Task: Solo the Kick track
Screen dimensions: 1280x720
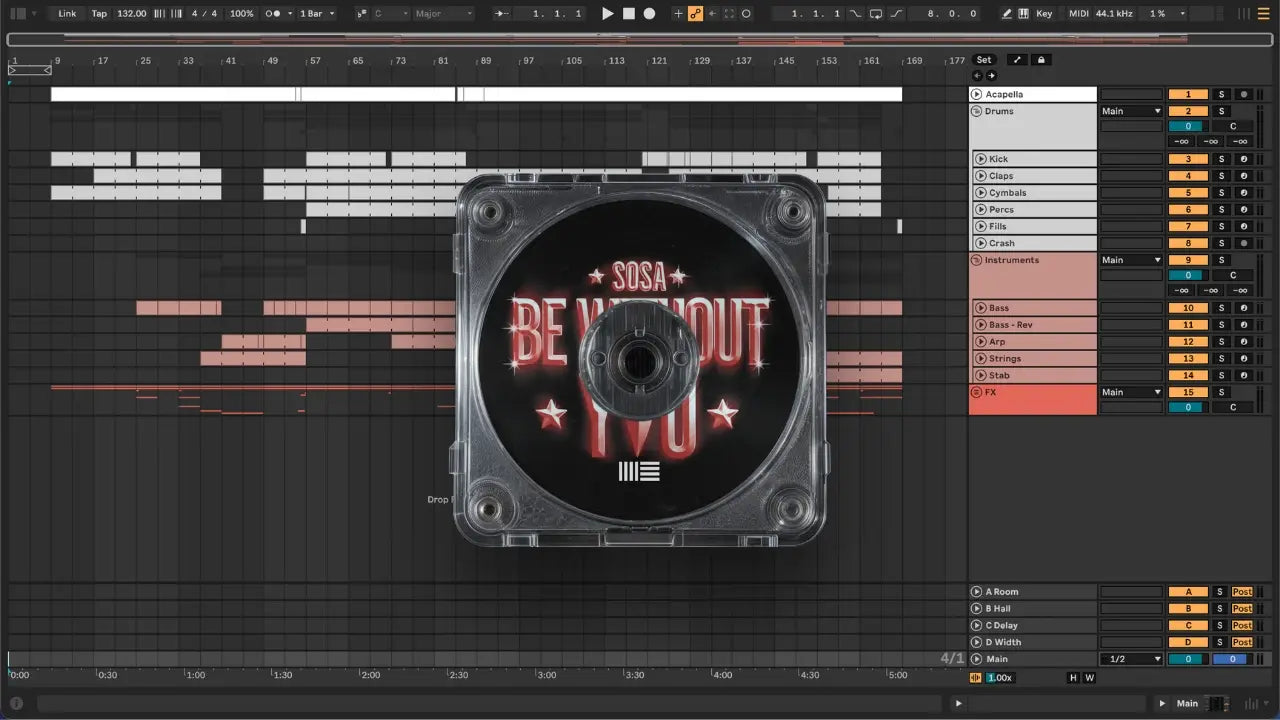Action: coord(1220,159)
